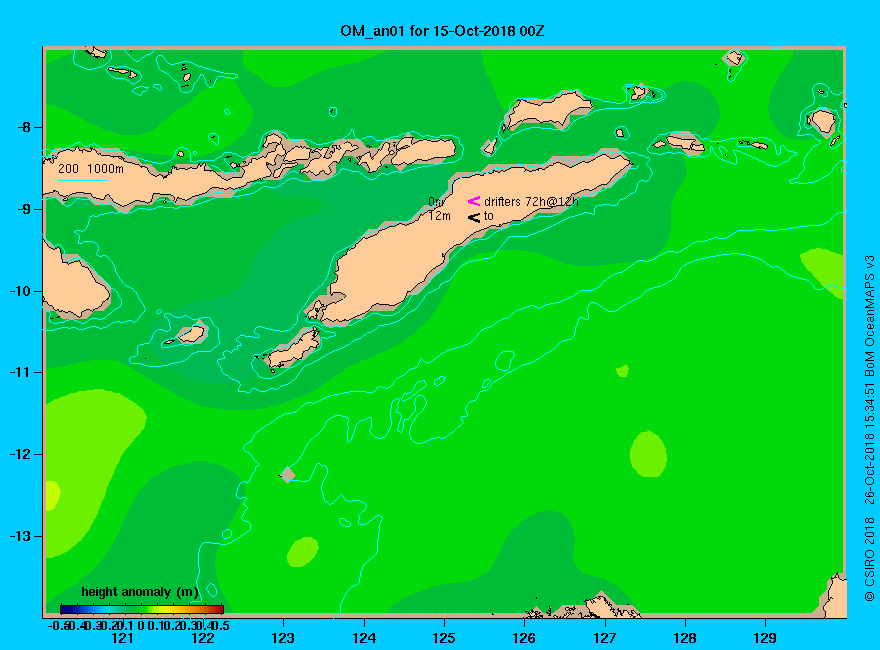Click the CSIRO copyright text on right edge
This screenshot has width=880, height=650.
pyautogui.click(x=869, y=428)
